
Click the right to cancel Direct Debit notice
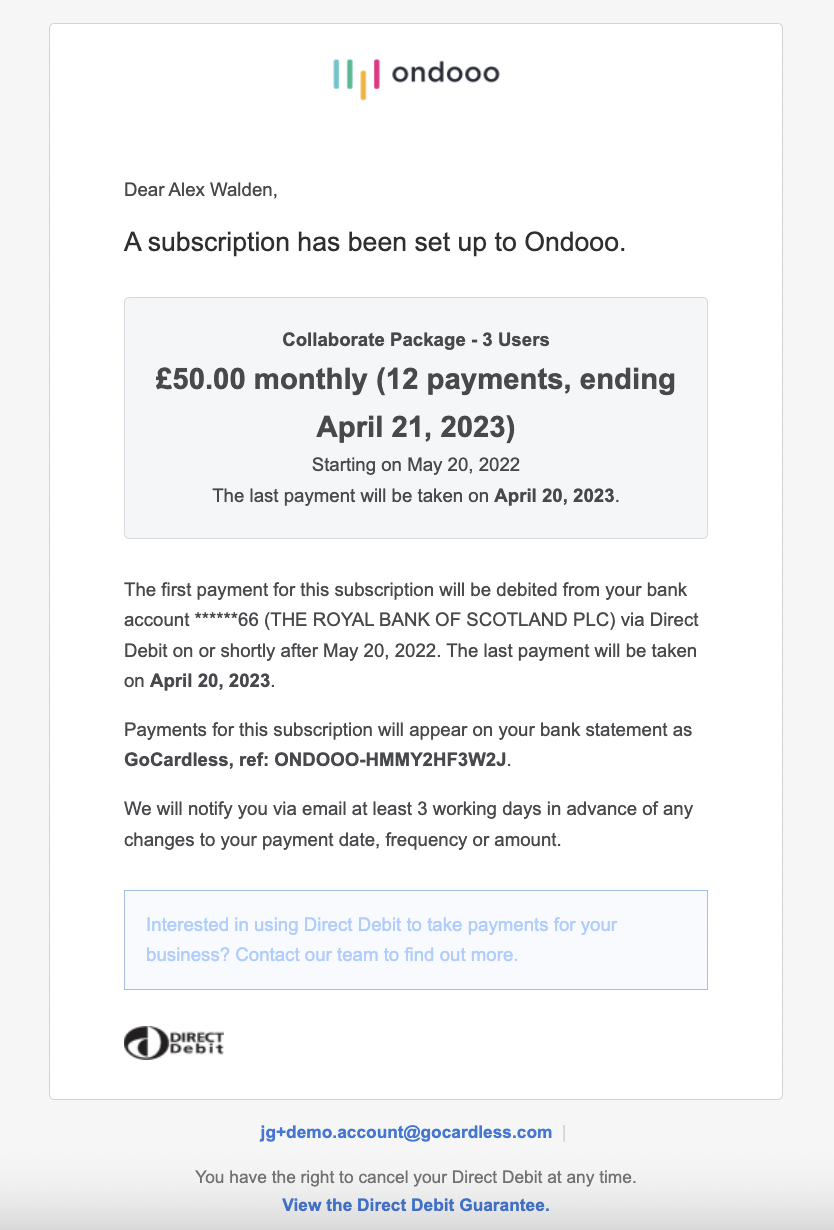(415, 1177)
